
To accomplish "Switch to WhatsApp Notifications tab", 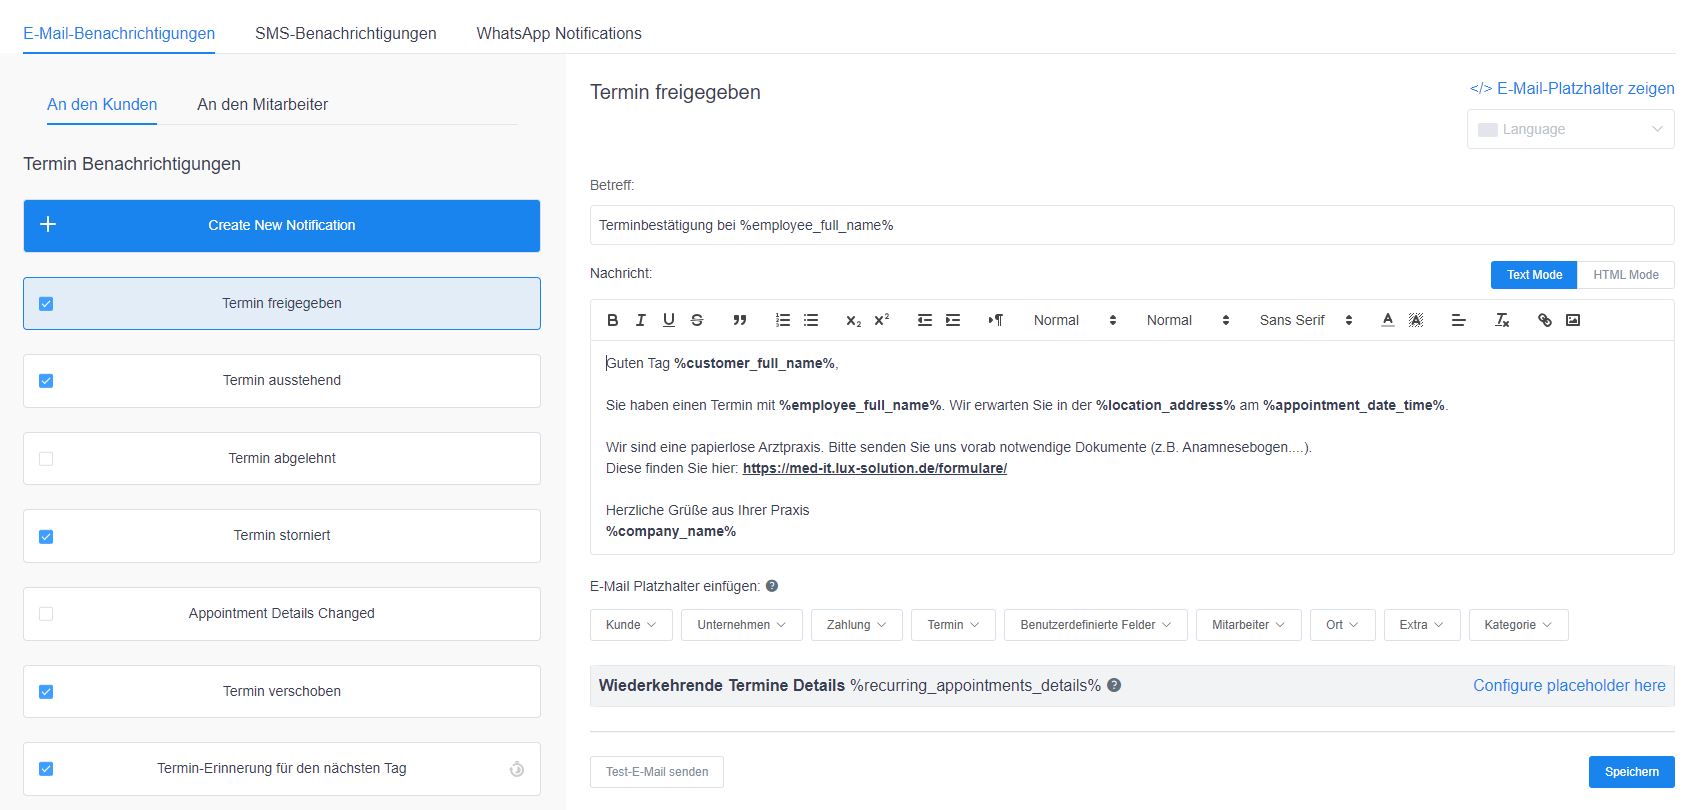I will pos(559,33).
